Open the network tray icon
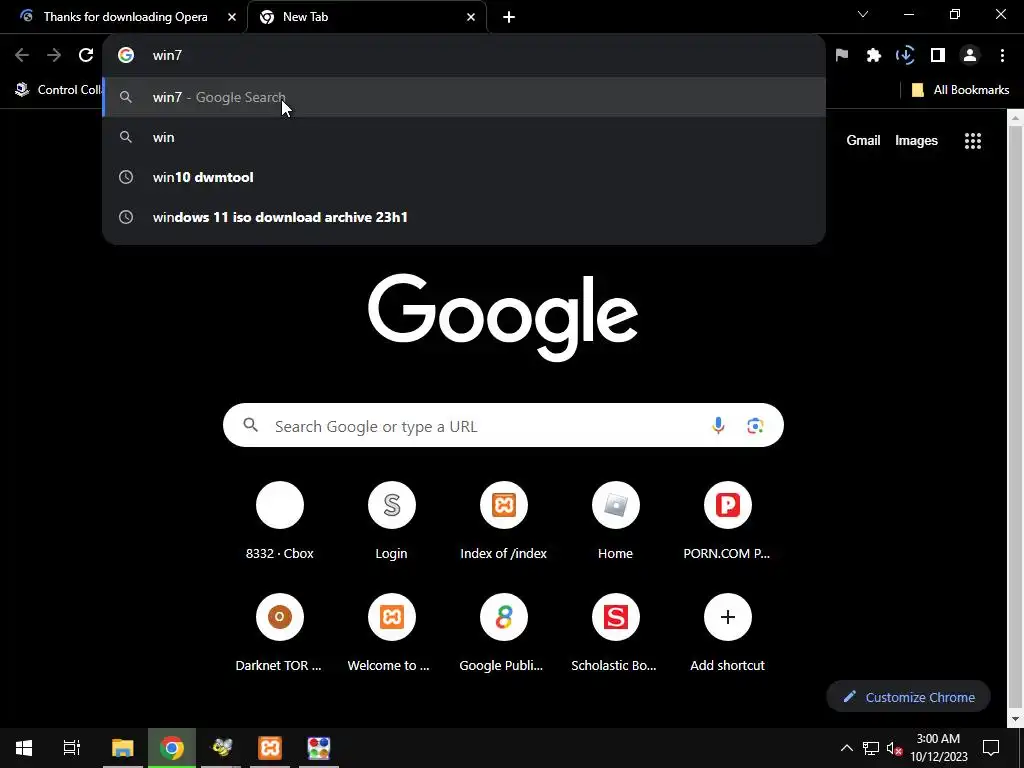Screen dimensions: 1024x768 coord(871,748)
